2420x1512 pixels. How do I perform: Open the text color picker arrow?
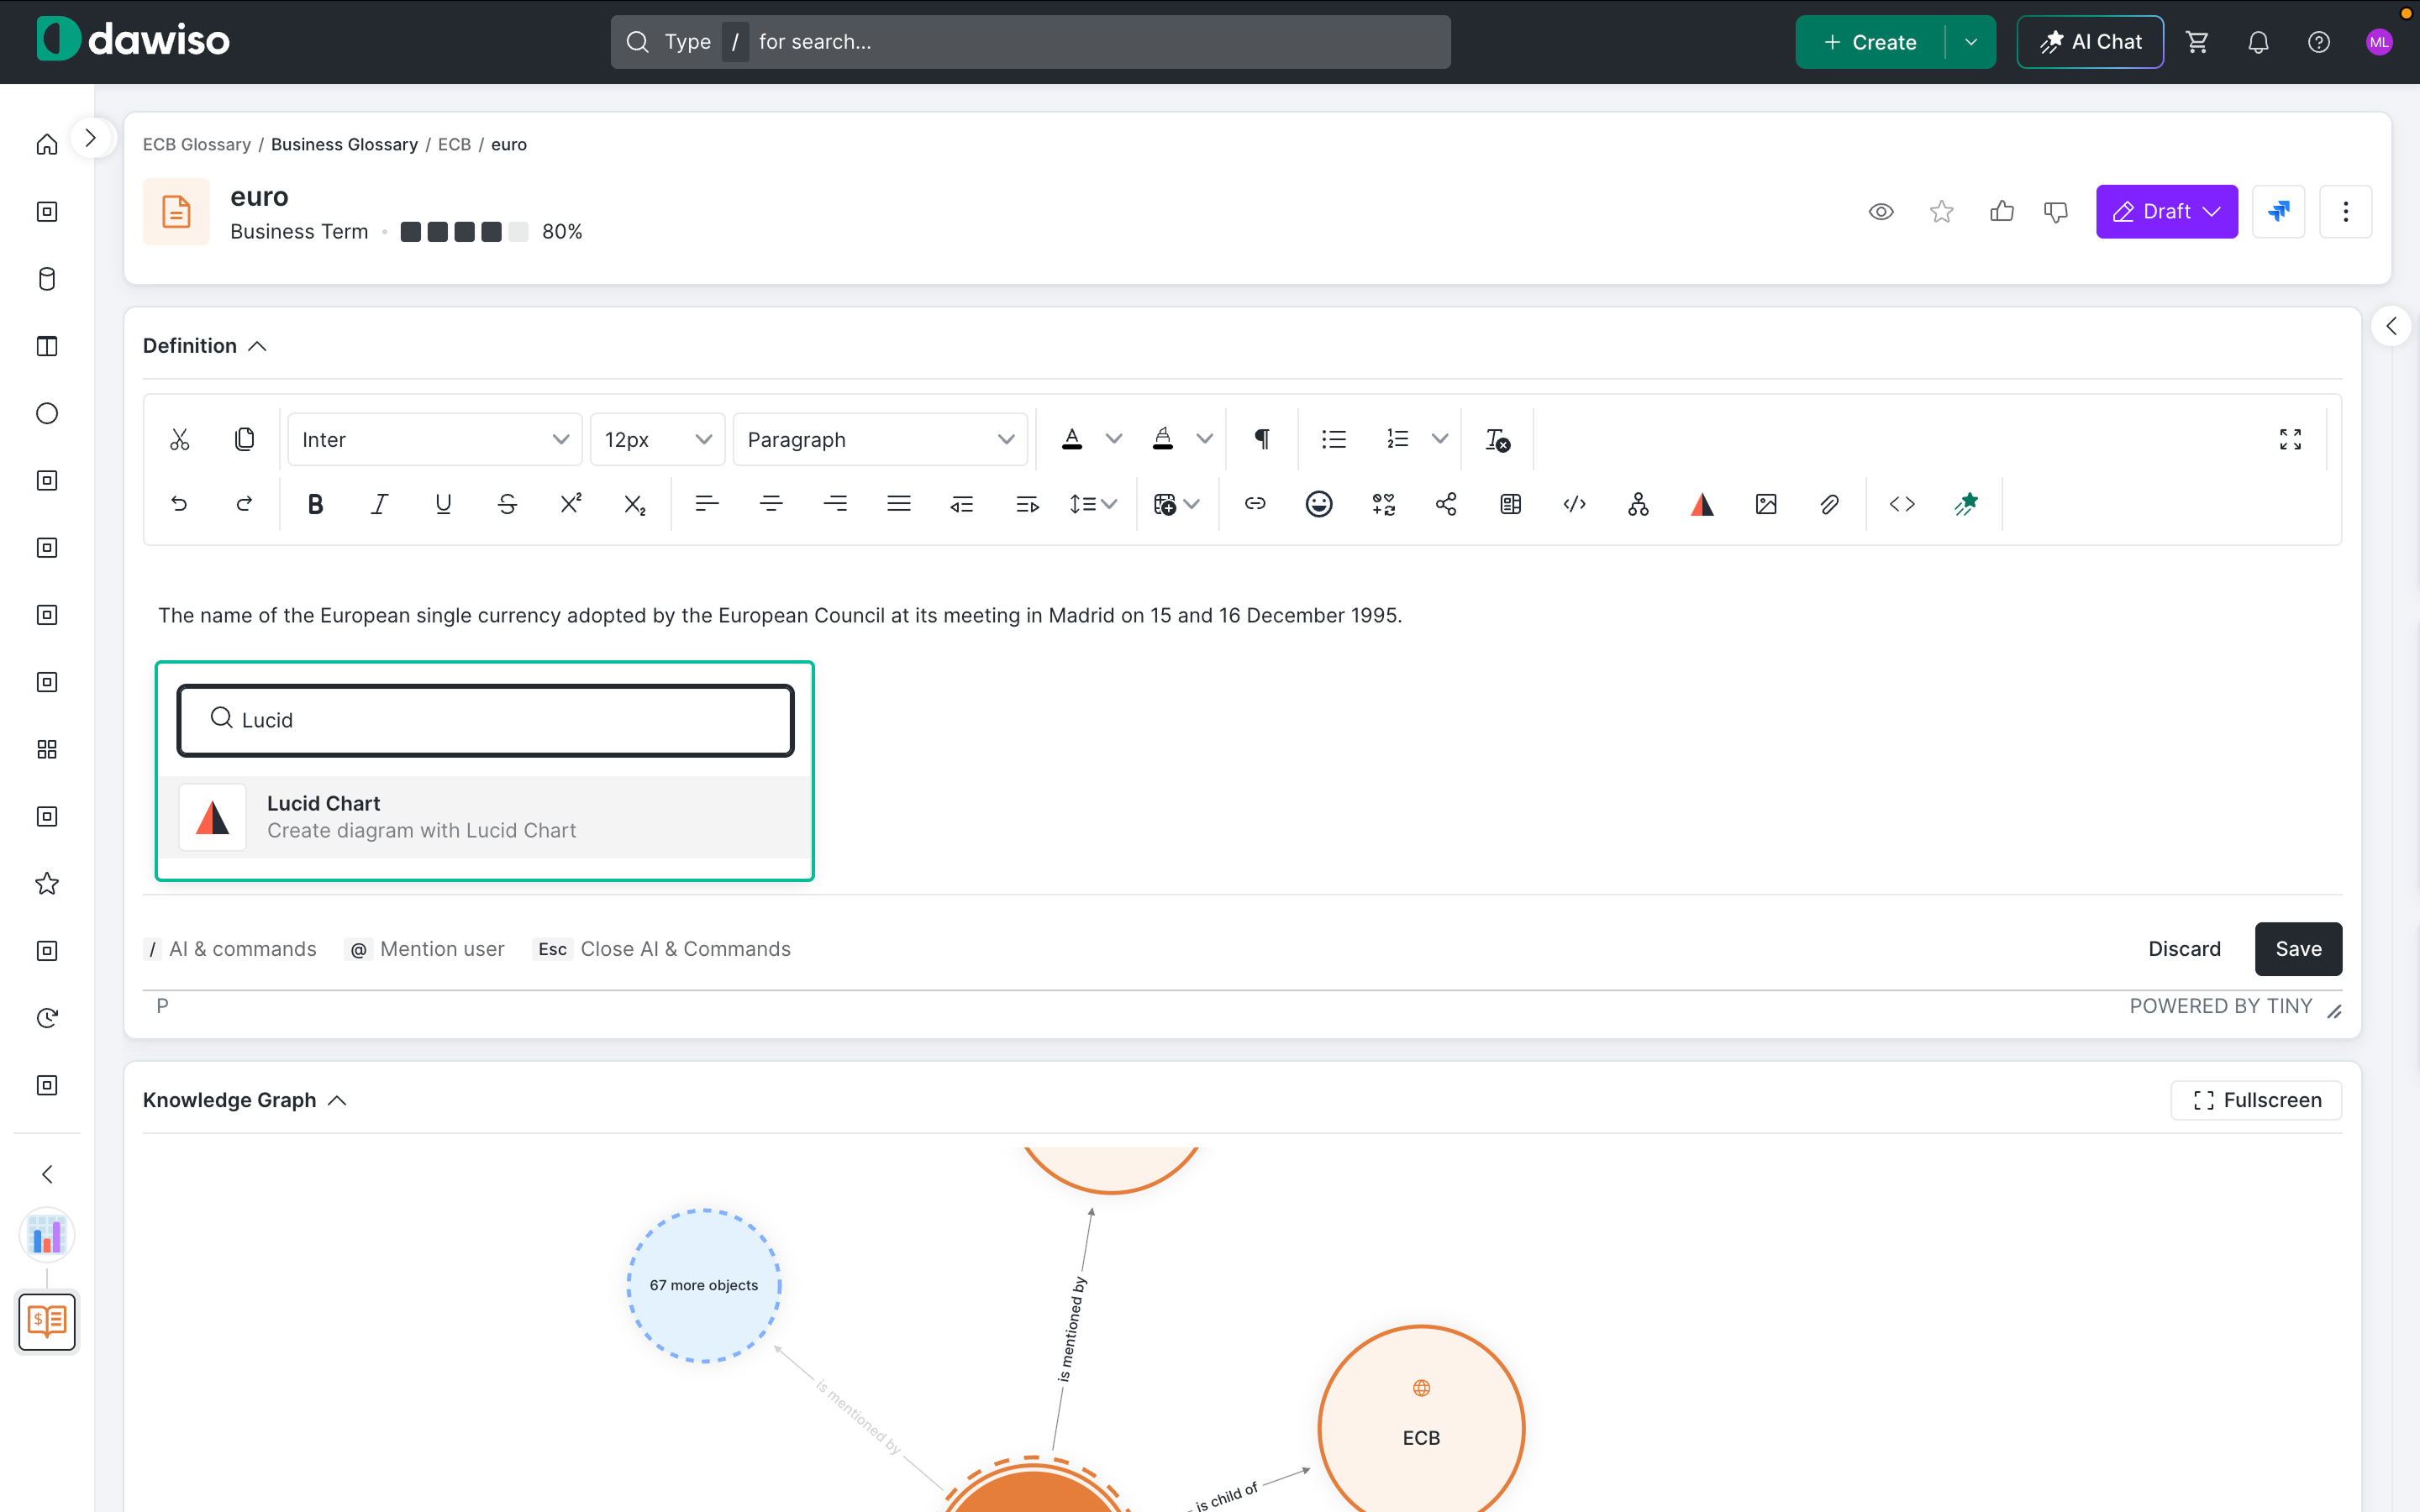pos(1113,439)
